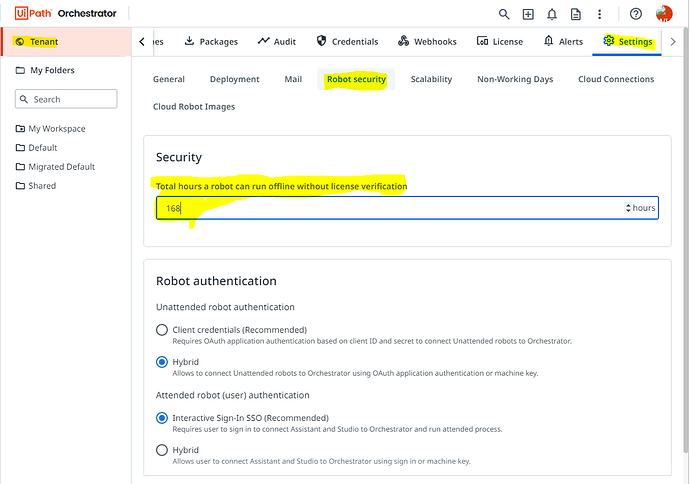The height and width of the screenshot is (484, 690).
Task: Click the My Folders folder icon
Action: (20, 70)
